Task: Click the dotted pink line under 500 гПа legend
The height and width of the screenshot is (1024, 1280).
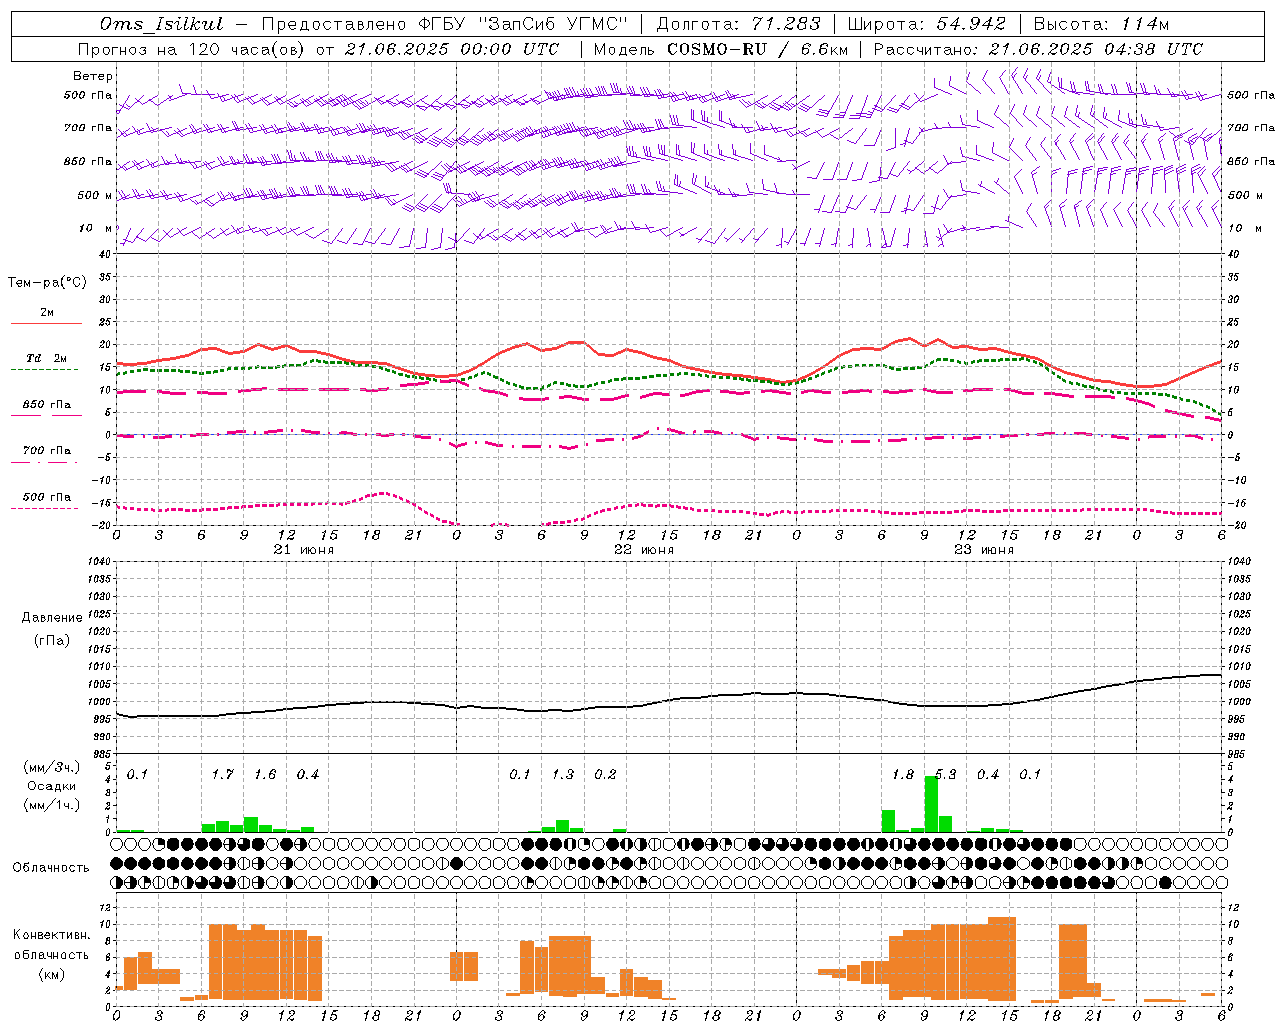Action: point(45,508)
